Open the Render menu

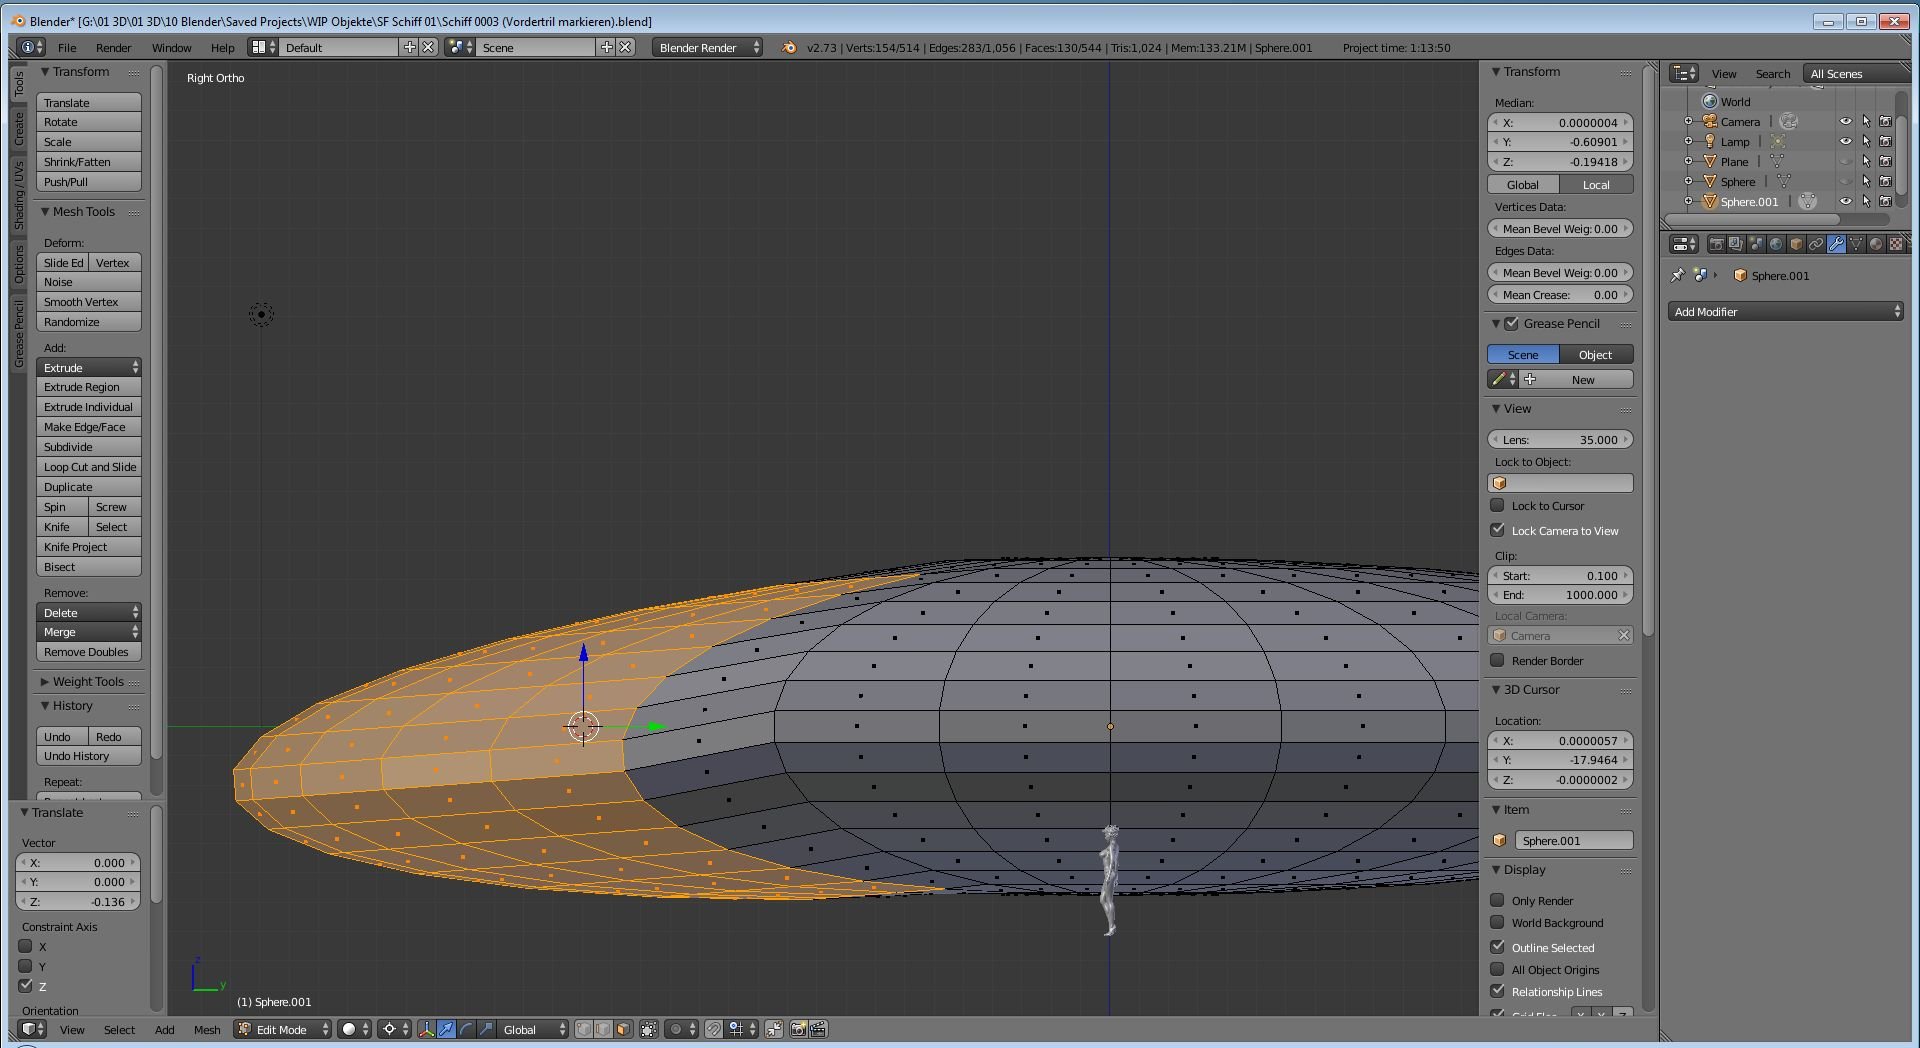point(113,47)
